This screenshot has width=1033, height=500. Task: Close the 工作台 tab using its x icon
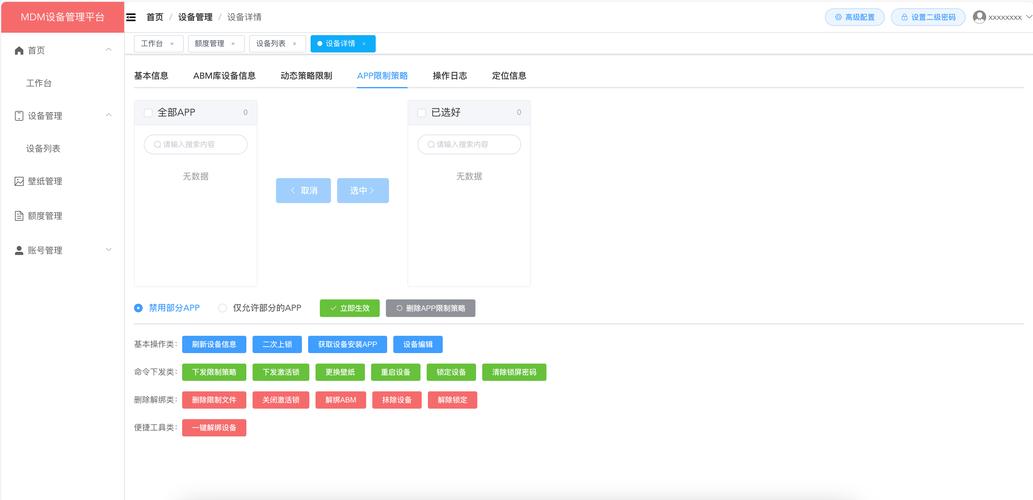171,44
